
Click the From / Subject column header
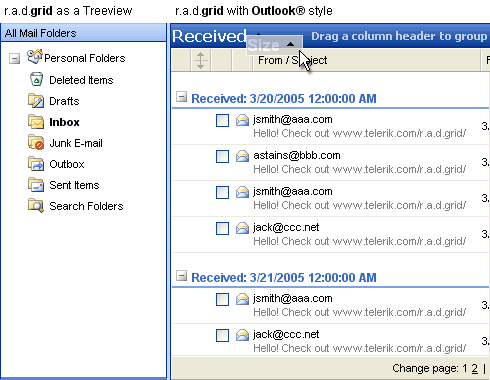(366, 60)
